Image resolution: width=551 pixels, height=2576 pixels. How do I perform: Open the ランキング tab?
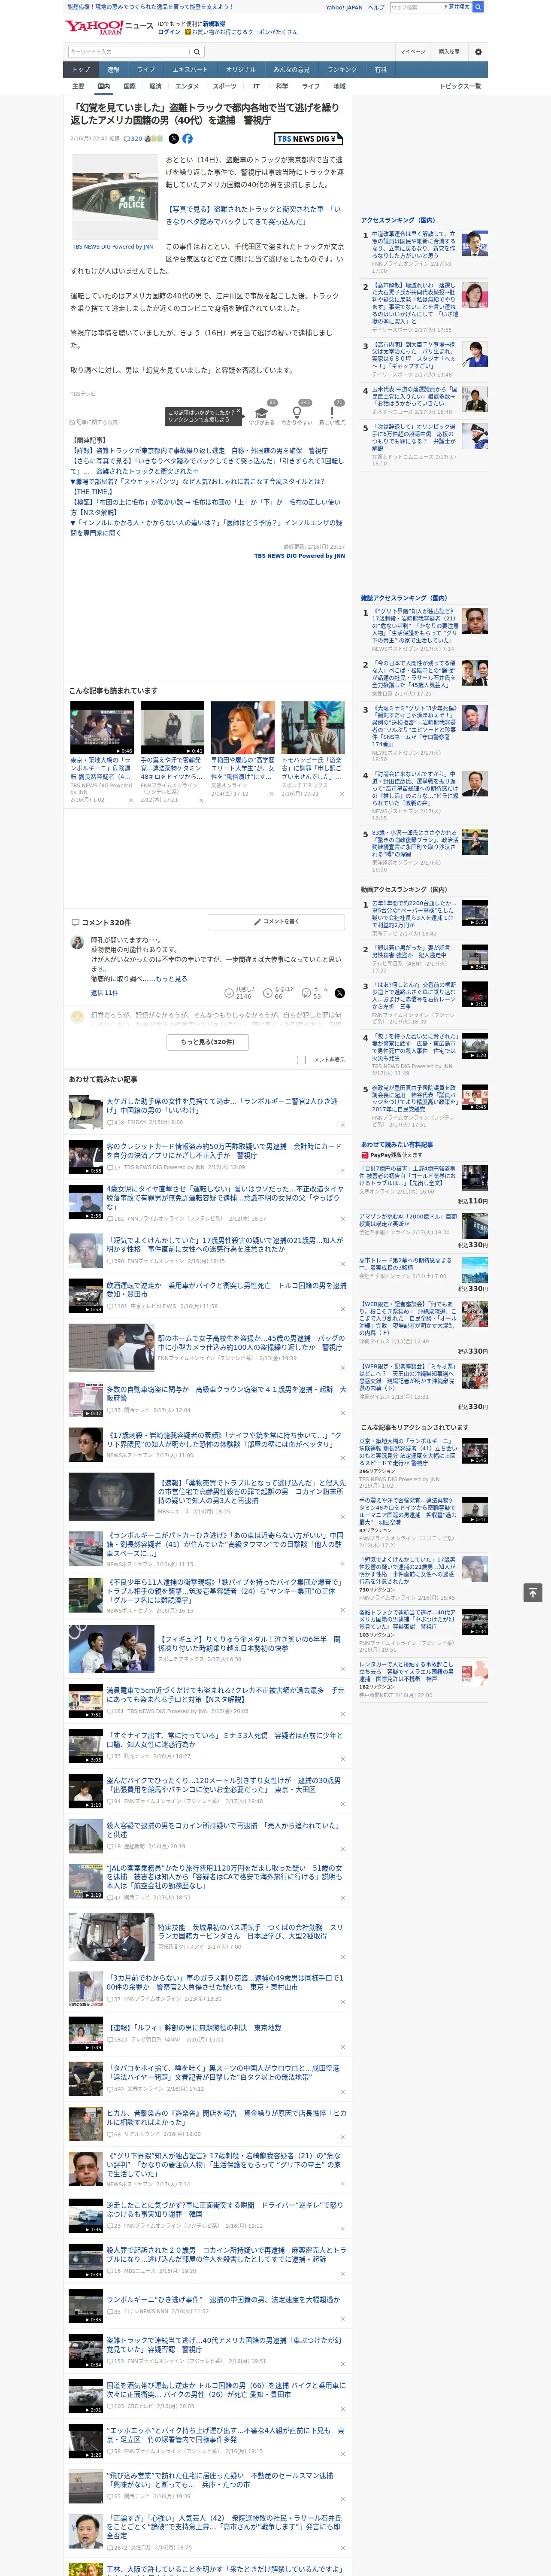point(342,69)
